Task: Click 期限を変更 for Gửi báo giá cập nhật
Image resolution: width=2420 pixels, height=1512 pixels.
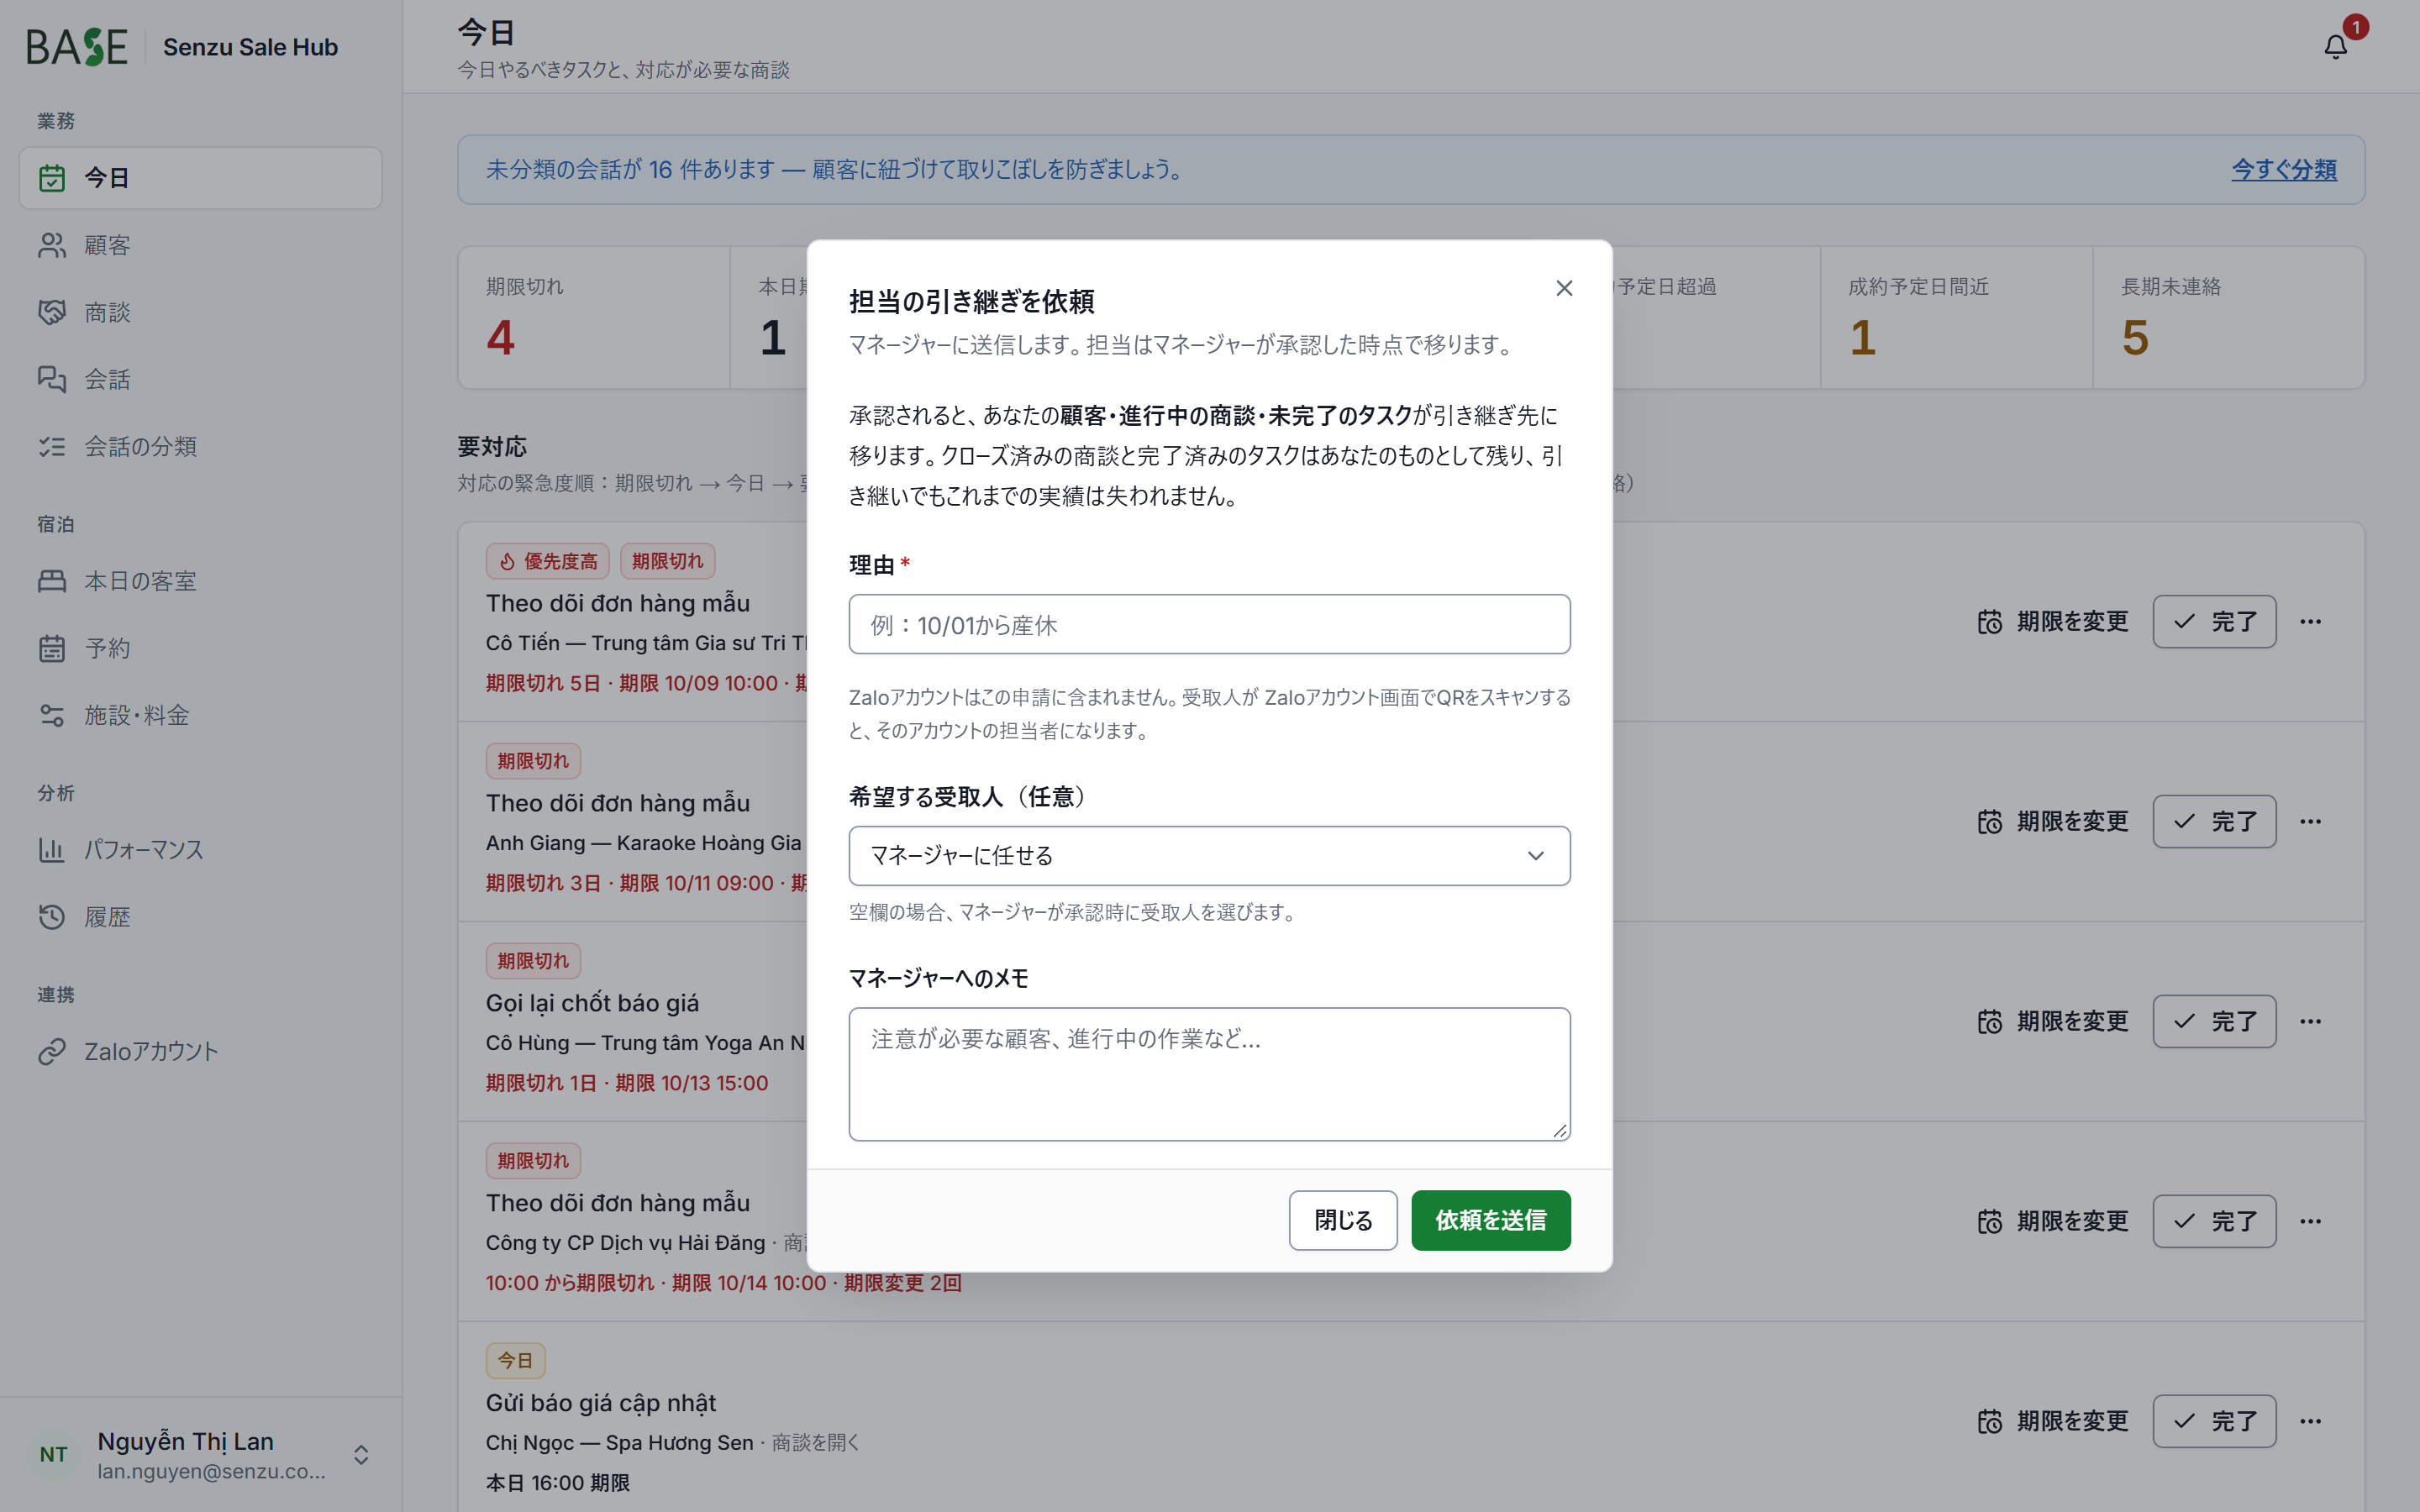Action: click(x=2053, y=1422)
